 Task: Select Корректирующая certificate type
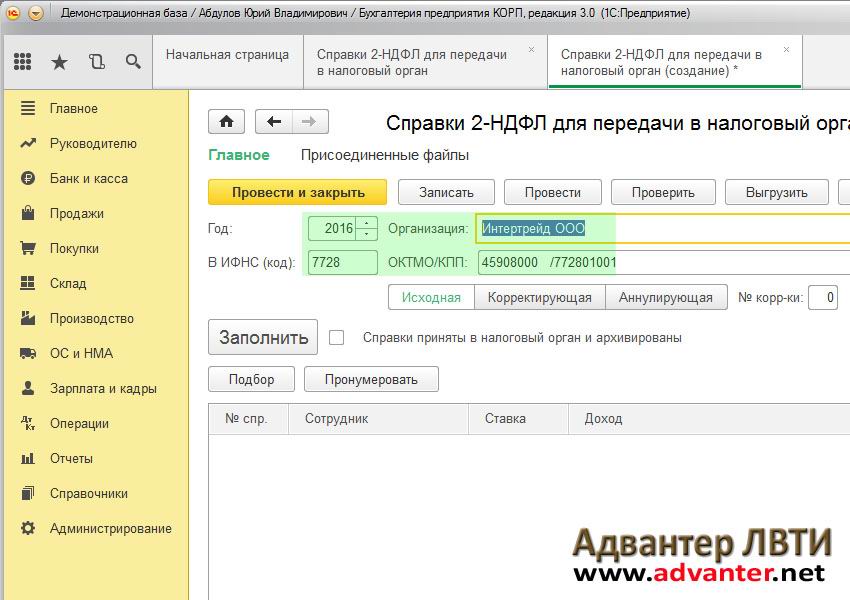[539, 298]
